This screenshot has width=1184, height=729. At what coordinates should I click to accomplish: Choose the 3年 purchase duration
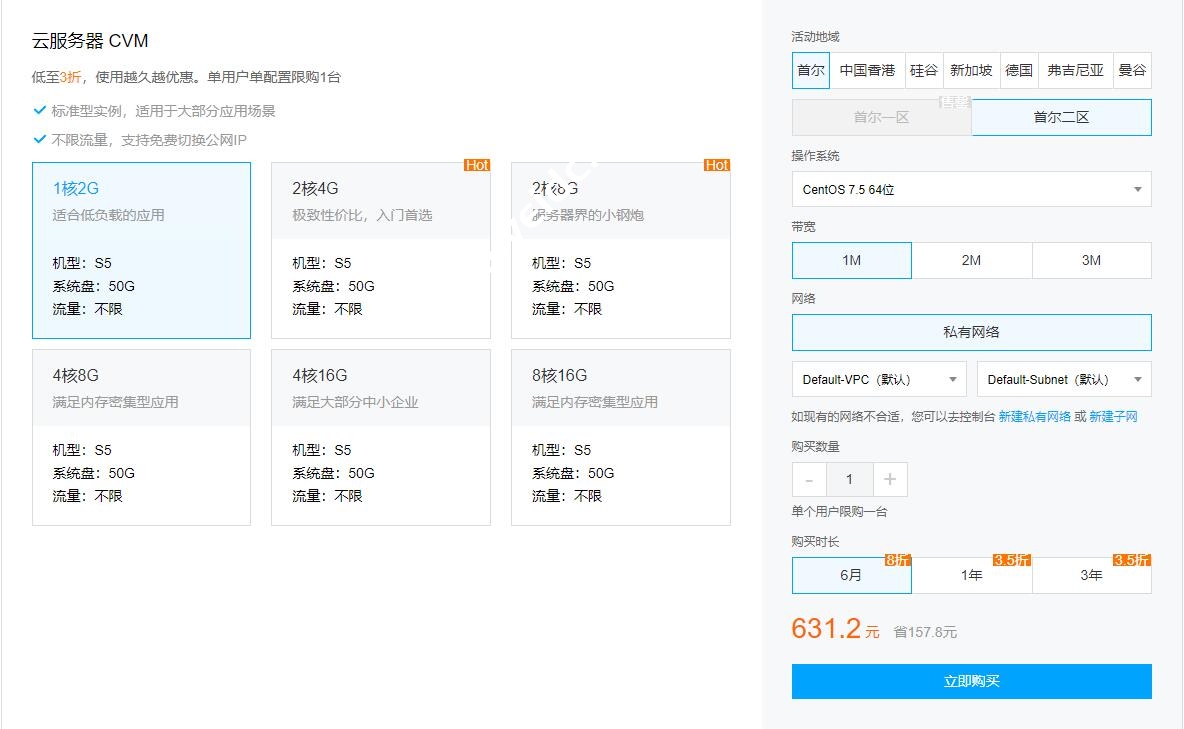click(1091, 575)
